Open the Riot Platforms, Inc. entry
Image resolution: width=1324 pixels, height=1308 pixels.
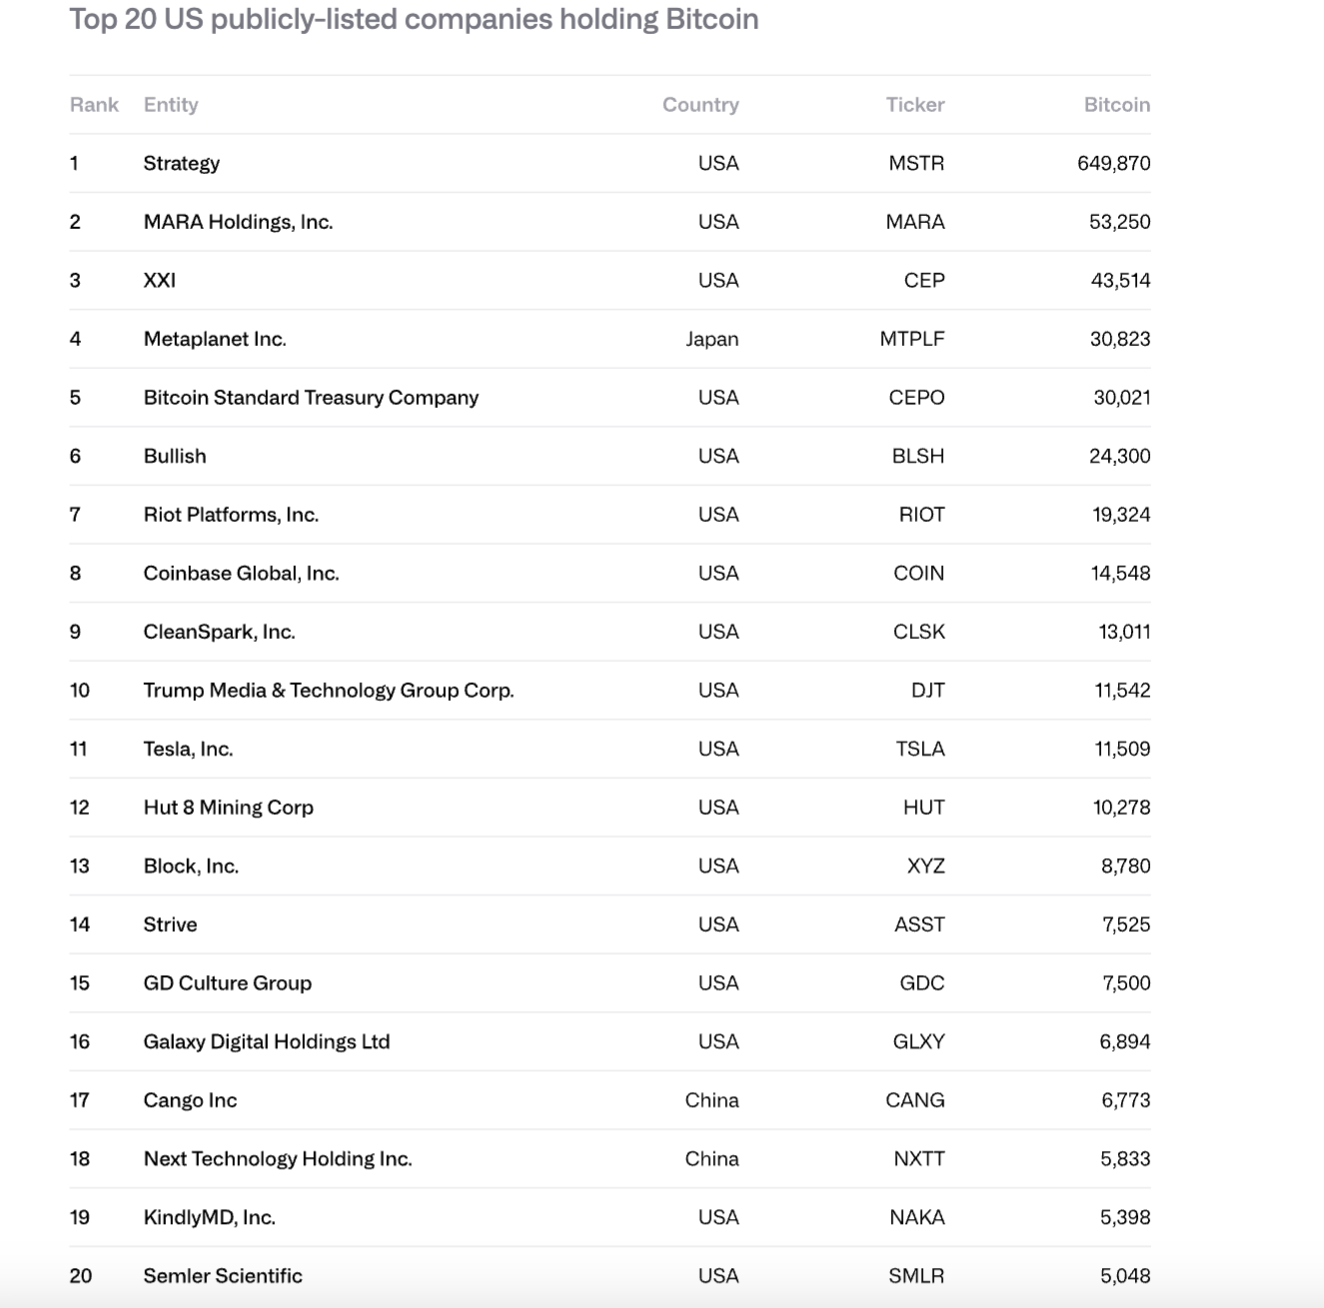click(x=231, y=515)
